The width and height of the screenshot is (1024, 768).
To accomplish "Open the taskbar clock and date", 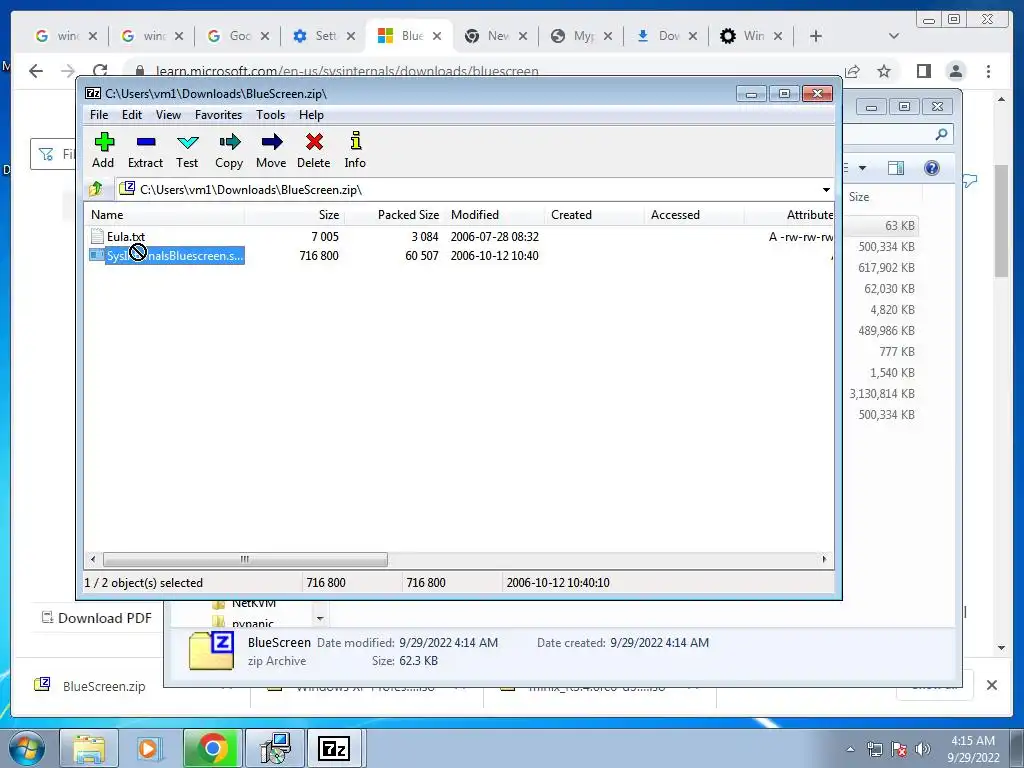I will pyautogui.click(x=972, y=749).
